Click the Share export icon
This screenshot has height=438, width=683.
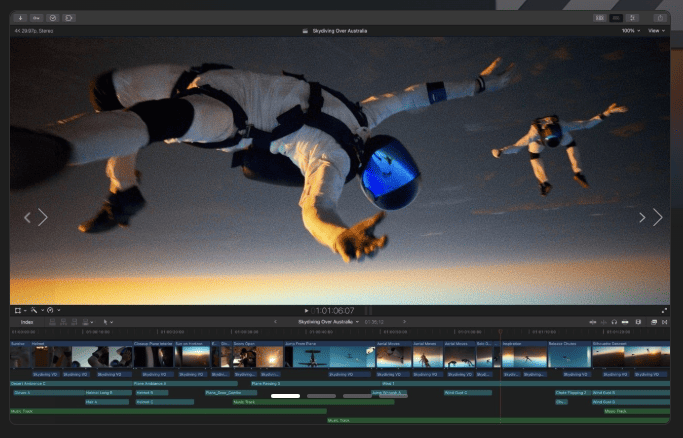660,18
